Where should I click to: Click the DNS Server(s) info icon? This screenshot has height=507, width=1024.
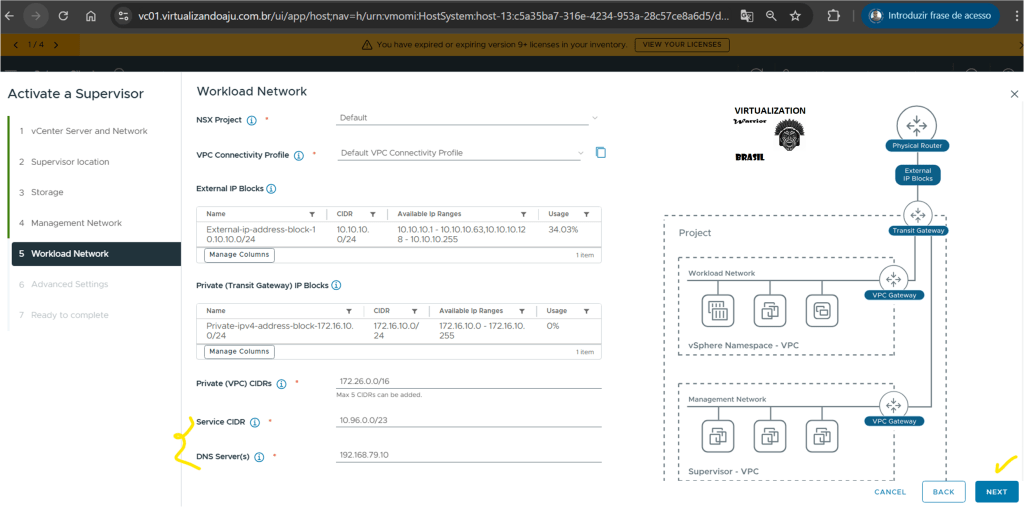259,457
